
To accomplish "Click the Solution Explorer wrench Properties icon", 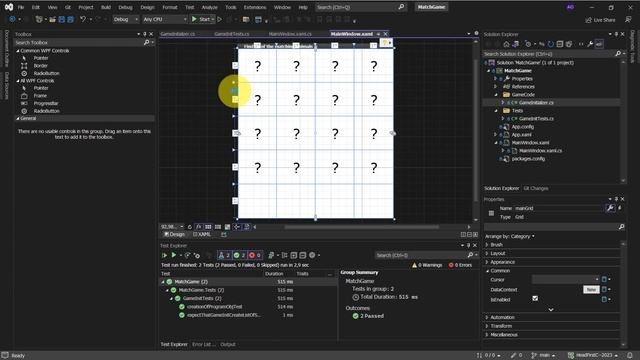I will tap(590, 44).
